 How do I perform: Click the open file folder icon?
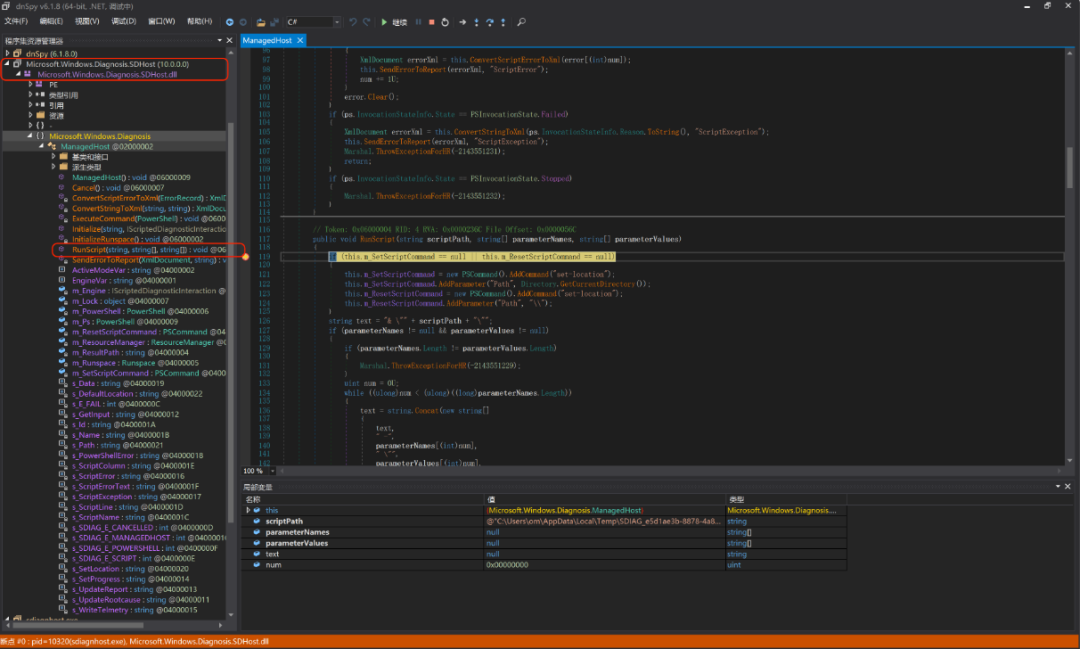click(x=260, y=21)
